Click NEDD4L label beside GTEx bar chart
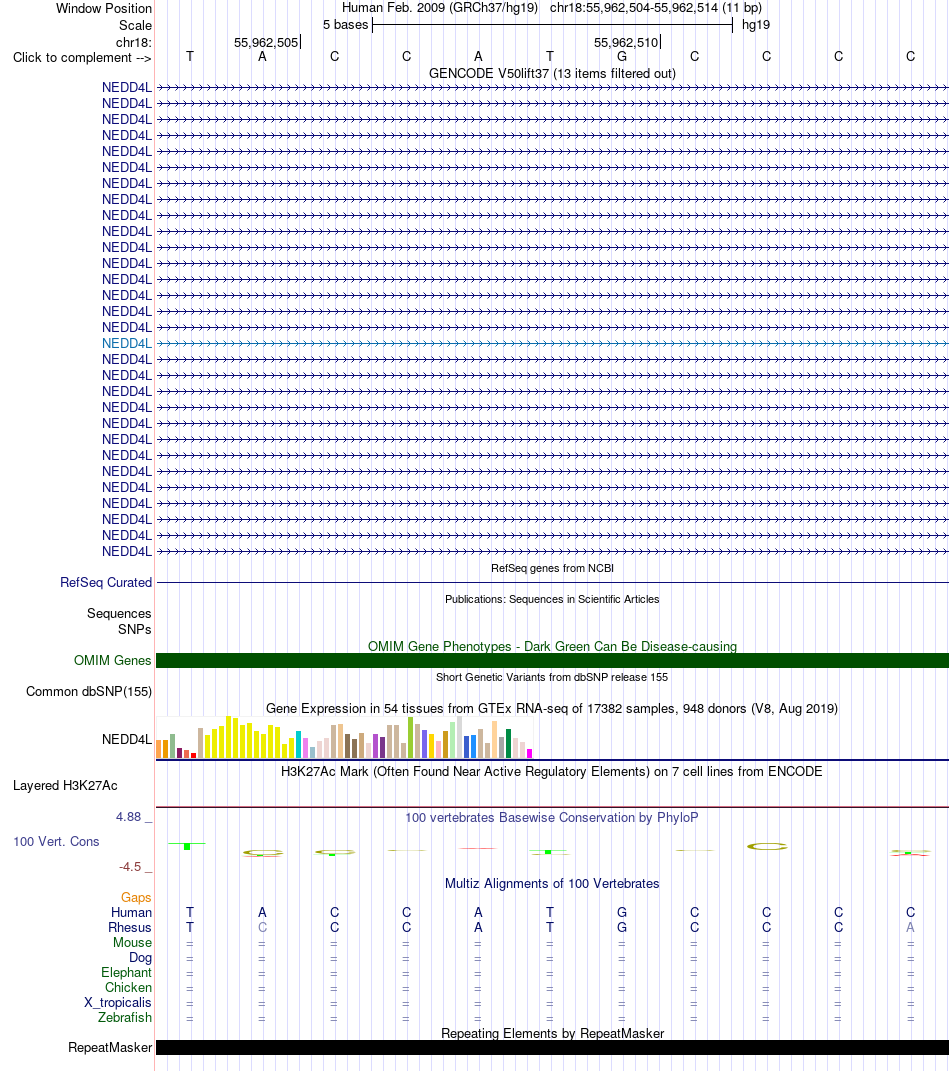Screen dimensions: 950x1071 [x=127, y=739]
